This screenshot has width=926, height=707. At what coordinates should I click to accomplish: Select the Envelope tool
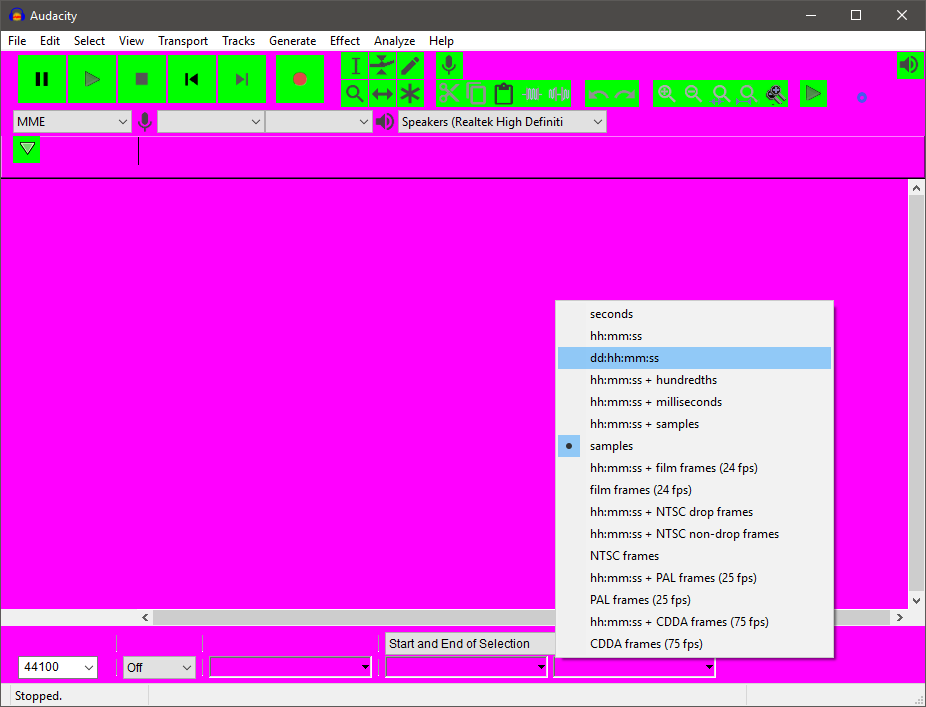[382, 66]
